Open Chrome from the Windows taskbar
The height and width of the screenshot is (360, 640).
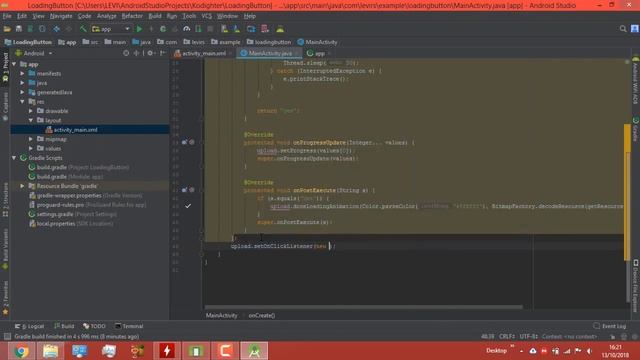22,351
